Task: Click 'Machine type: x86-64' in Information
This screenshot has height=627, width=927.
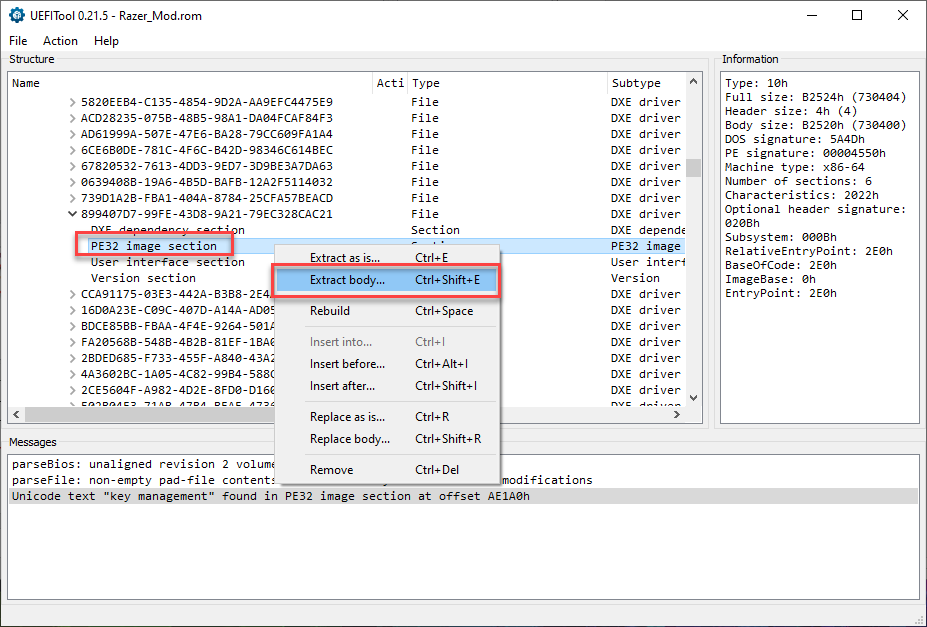Action: pyautogui.click(x=795, y=167)
